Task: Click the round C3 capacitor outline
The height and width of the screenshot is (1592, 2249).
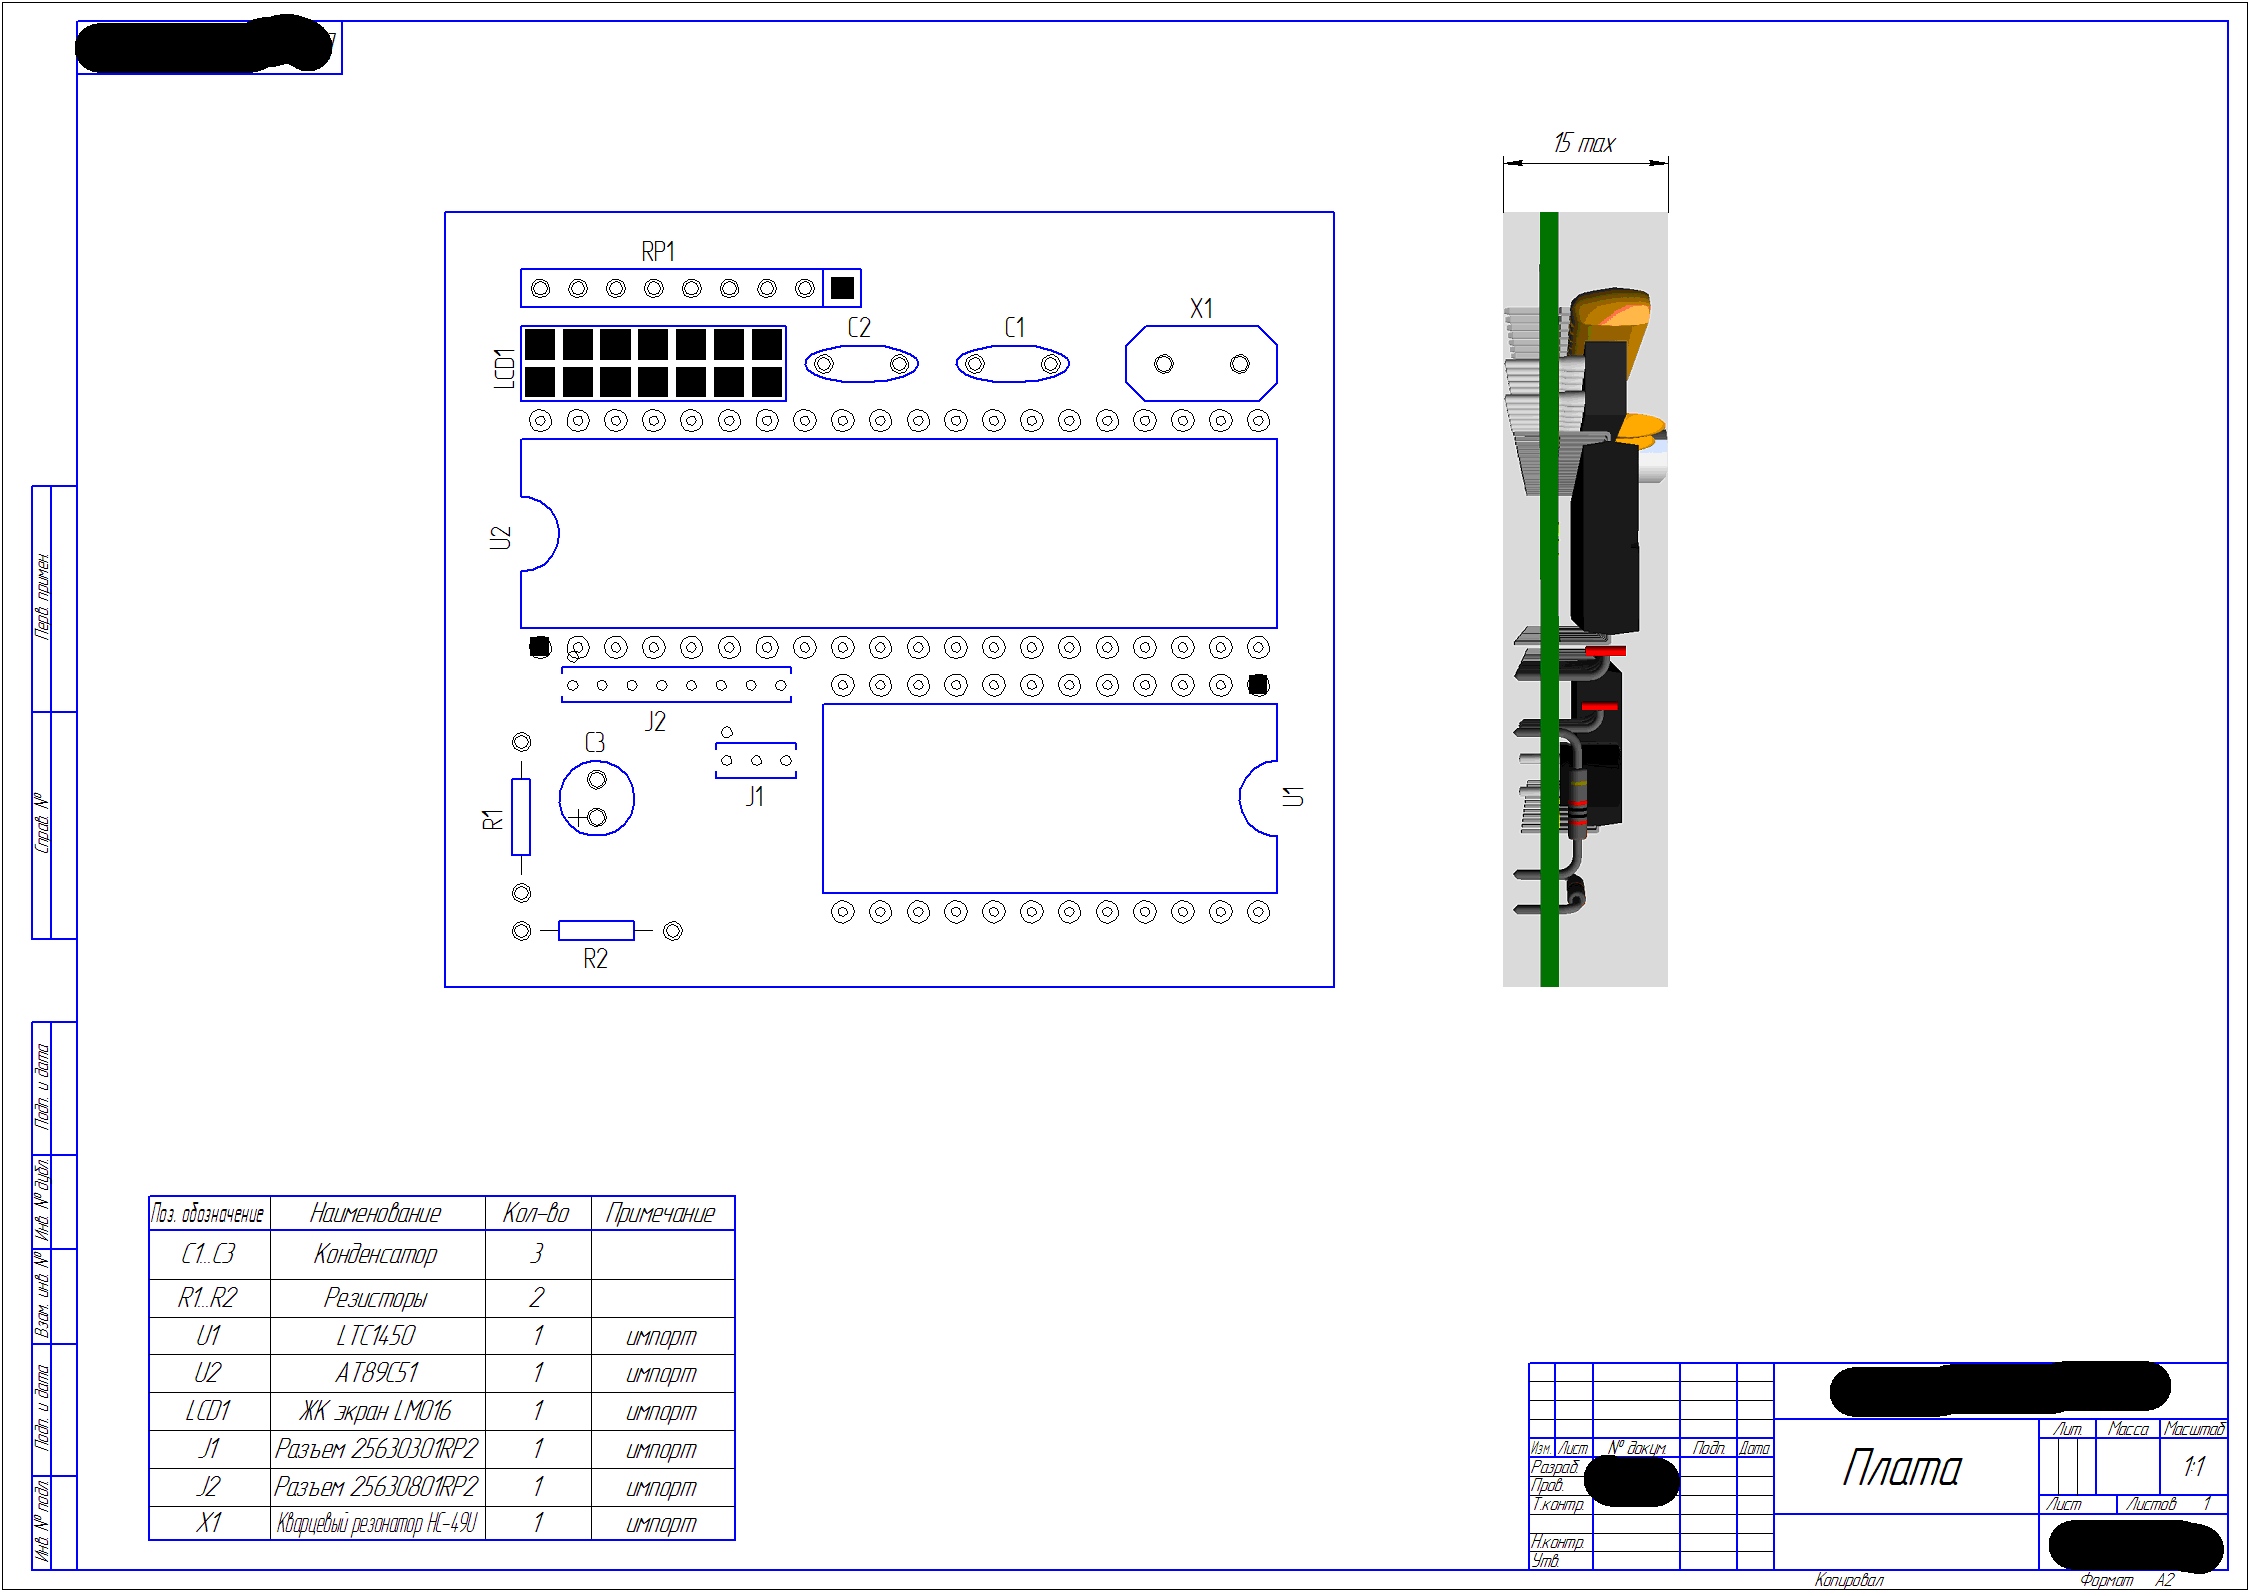Action: pyautogui.click(x=597, y=799)
